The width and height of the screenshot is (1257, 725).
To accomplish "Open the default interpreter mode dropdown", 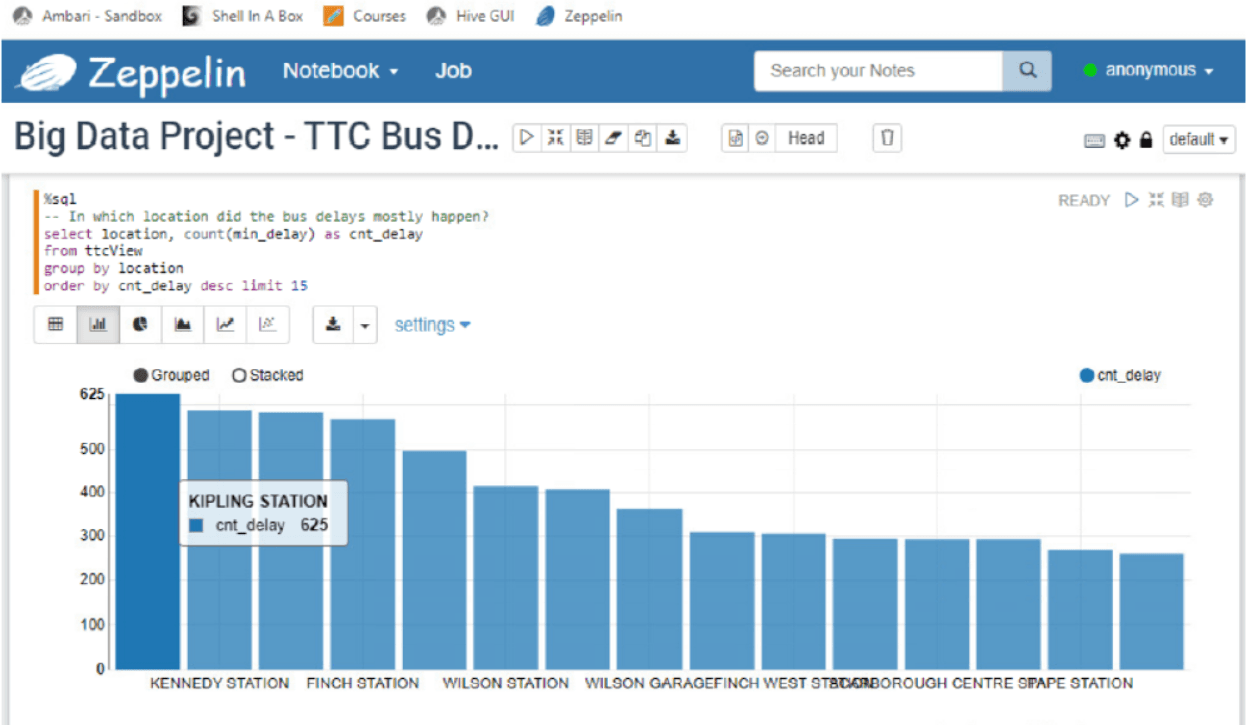I will [x=1198, y=140].
